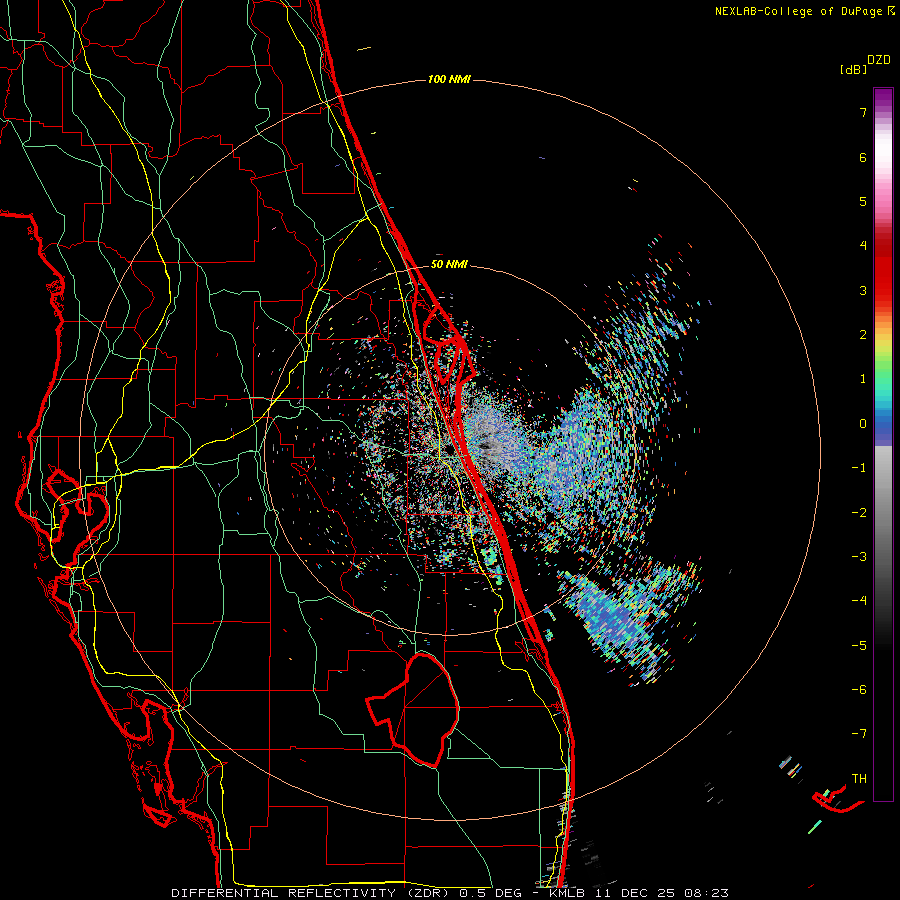Click the 0 value on the color scale
Image resolution: width=900 pixels, height=900 pixels.
[x=863, y=424]
